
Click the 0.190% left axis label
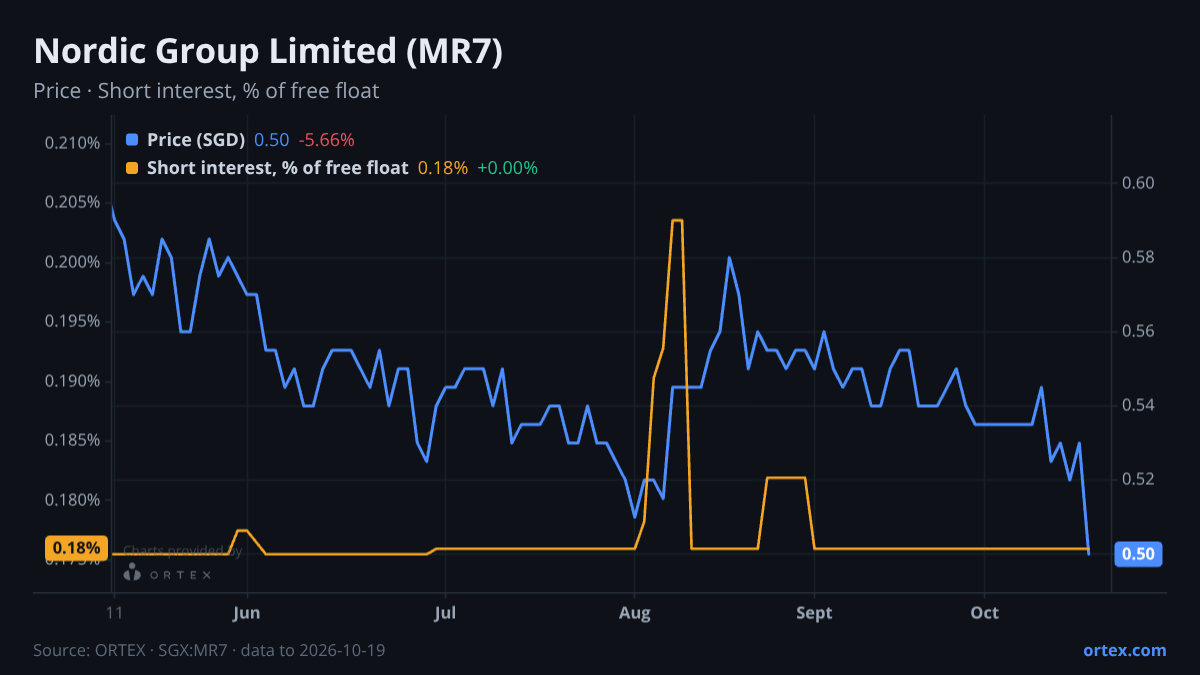pyautogui.click(x=73, y=381)
